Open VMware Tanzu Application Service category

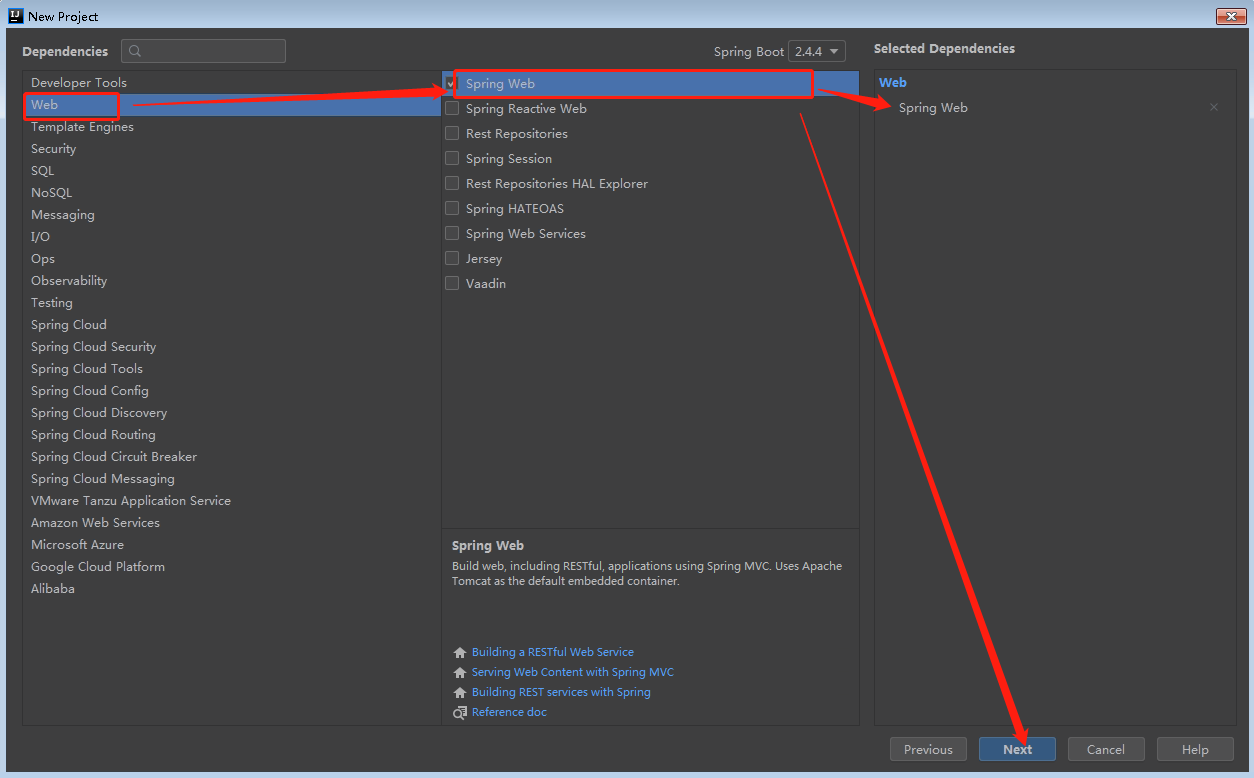click(x=231, y=501)
